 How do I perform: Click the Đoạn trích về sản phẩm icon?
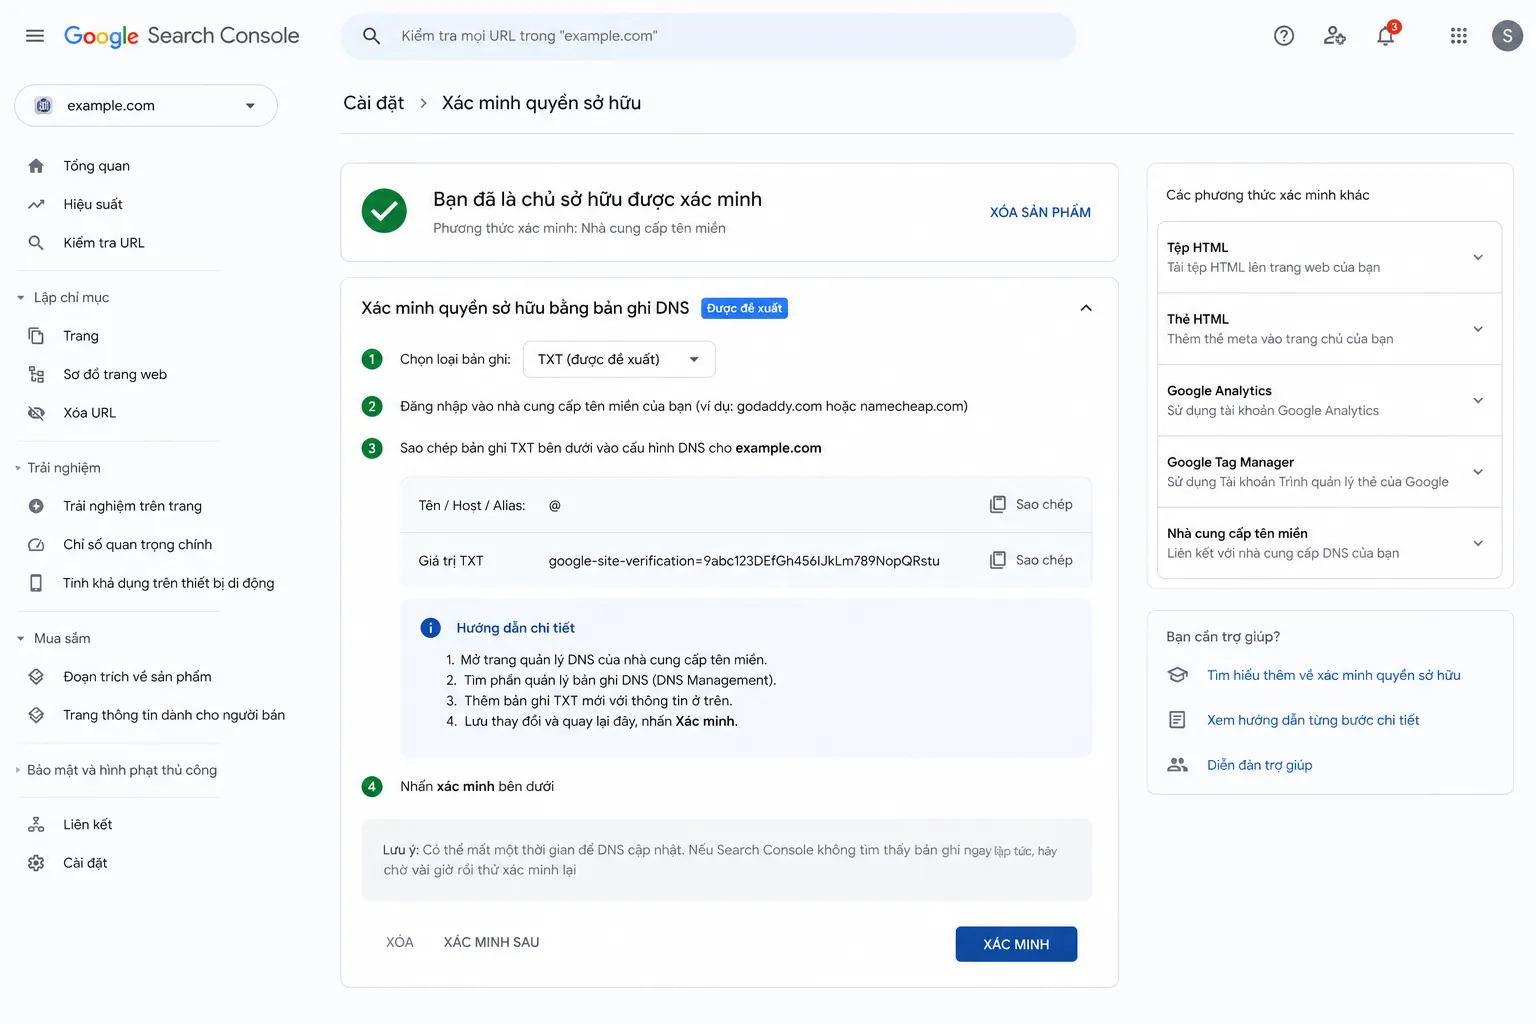tap(36, 677)
